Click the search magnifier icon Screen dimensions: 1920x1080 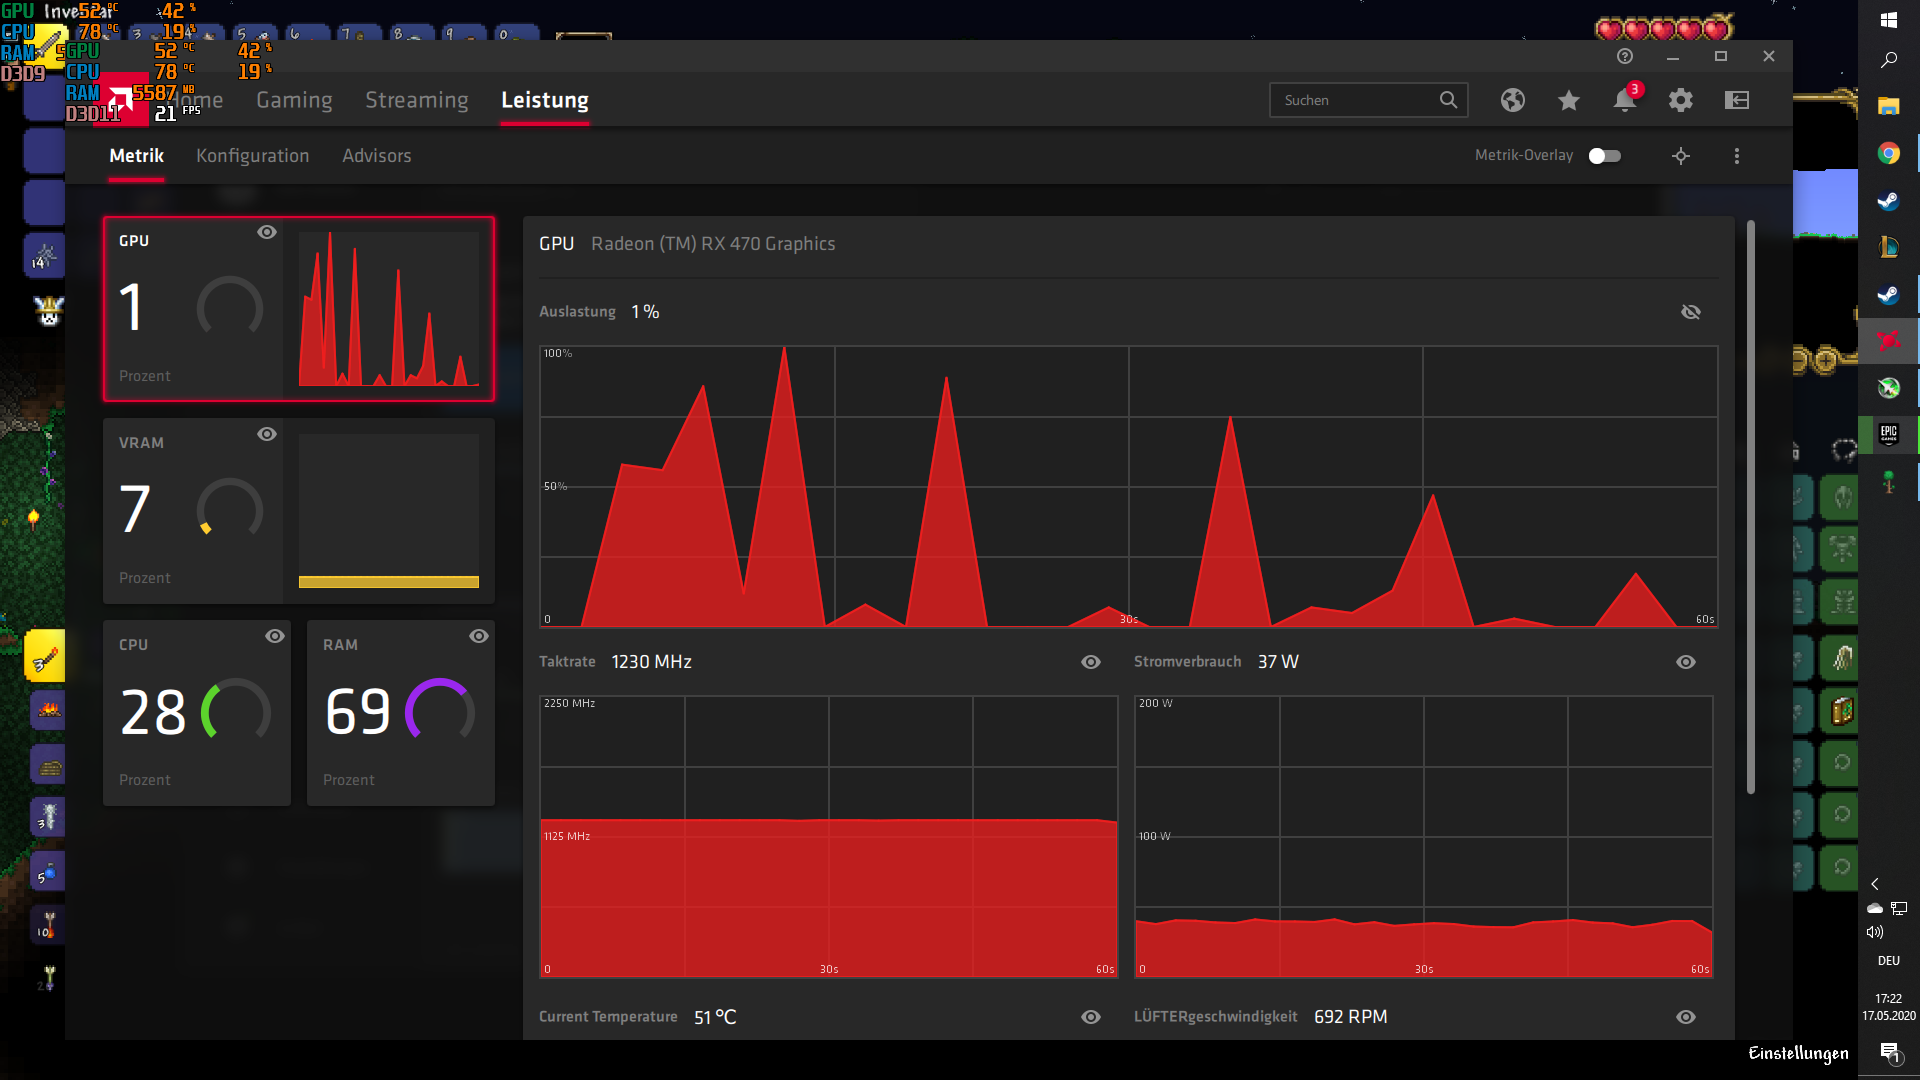1448,100
